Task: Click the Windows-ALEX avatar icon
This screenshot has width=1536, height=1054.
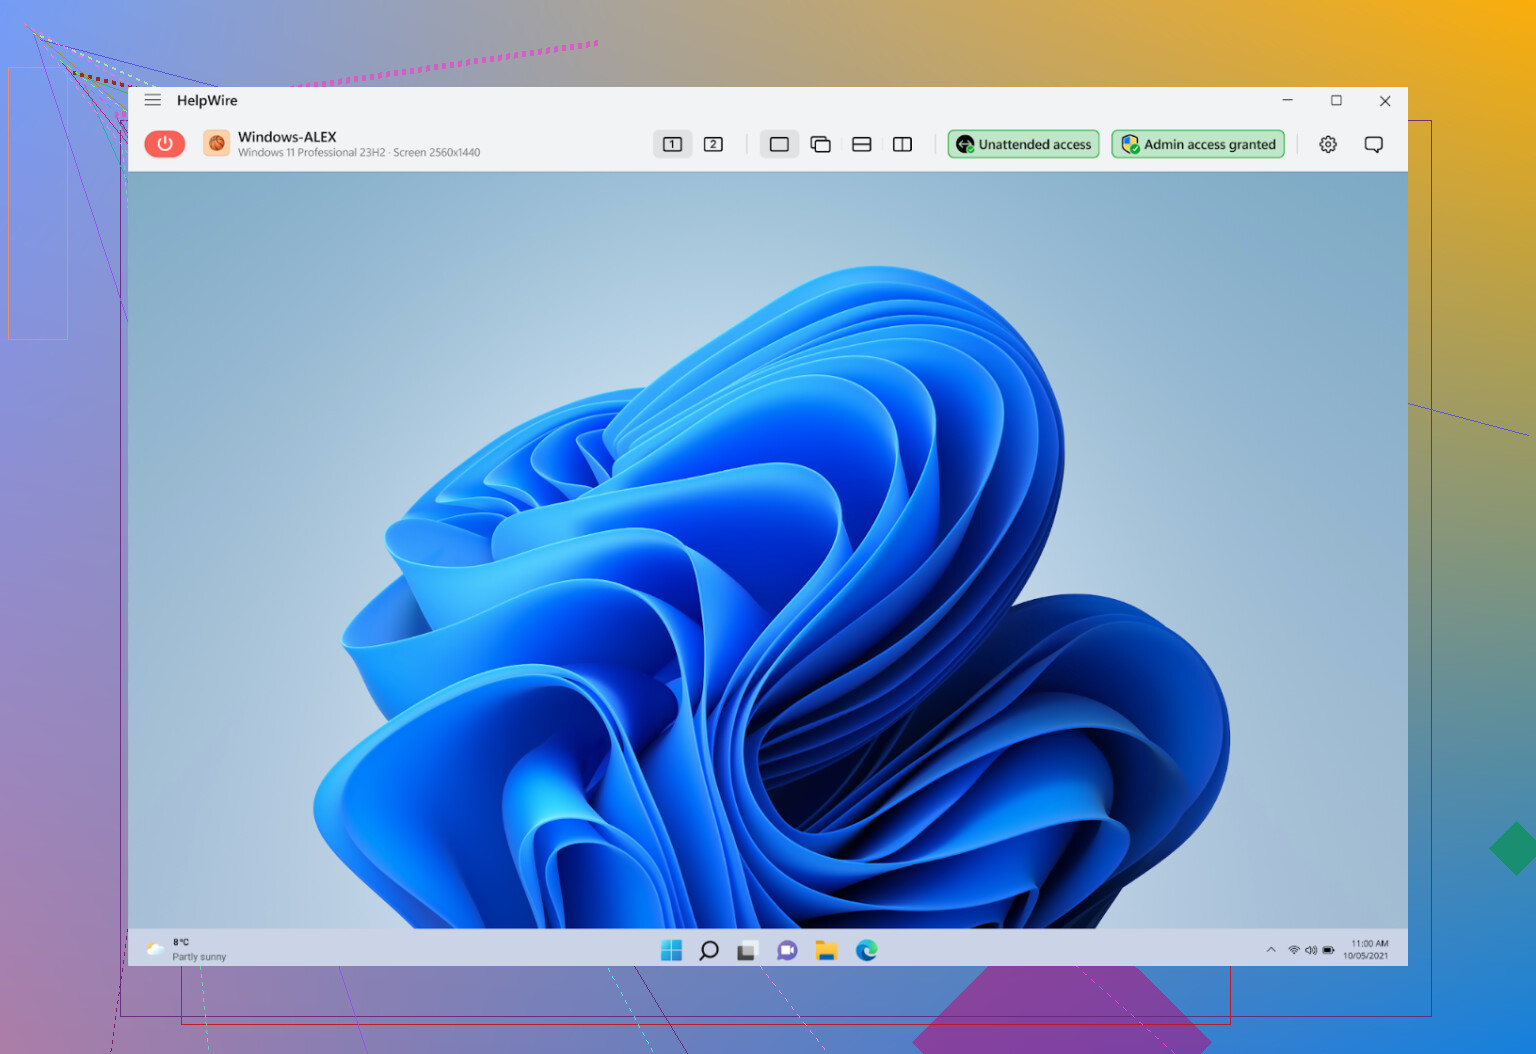Action: (216, 144)
